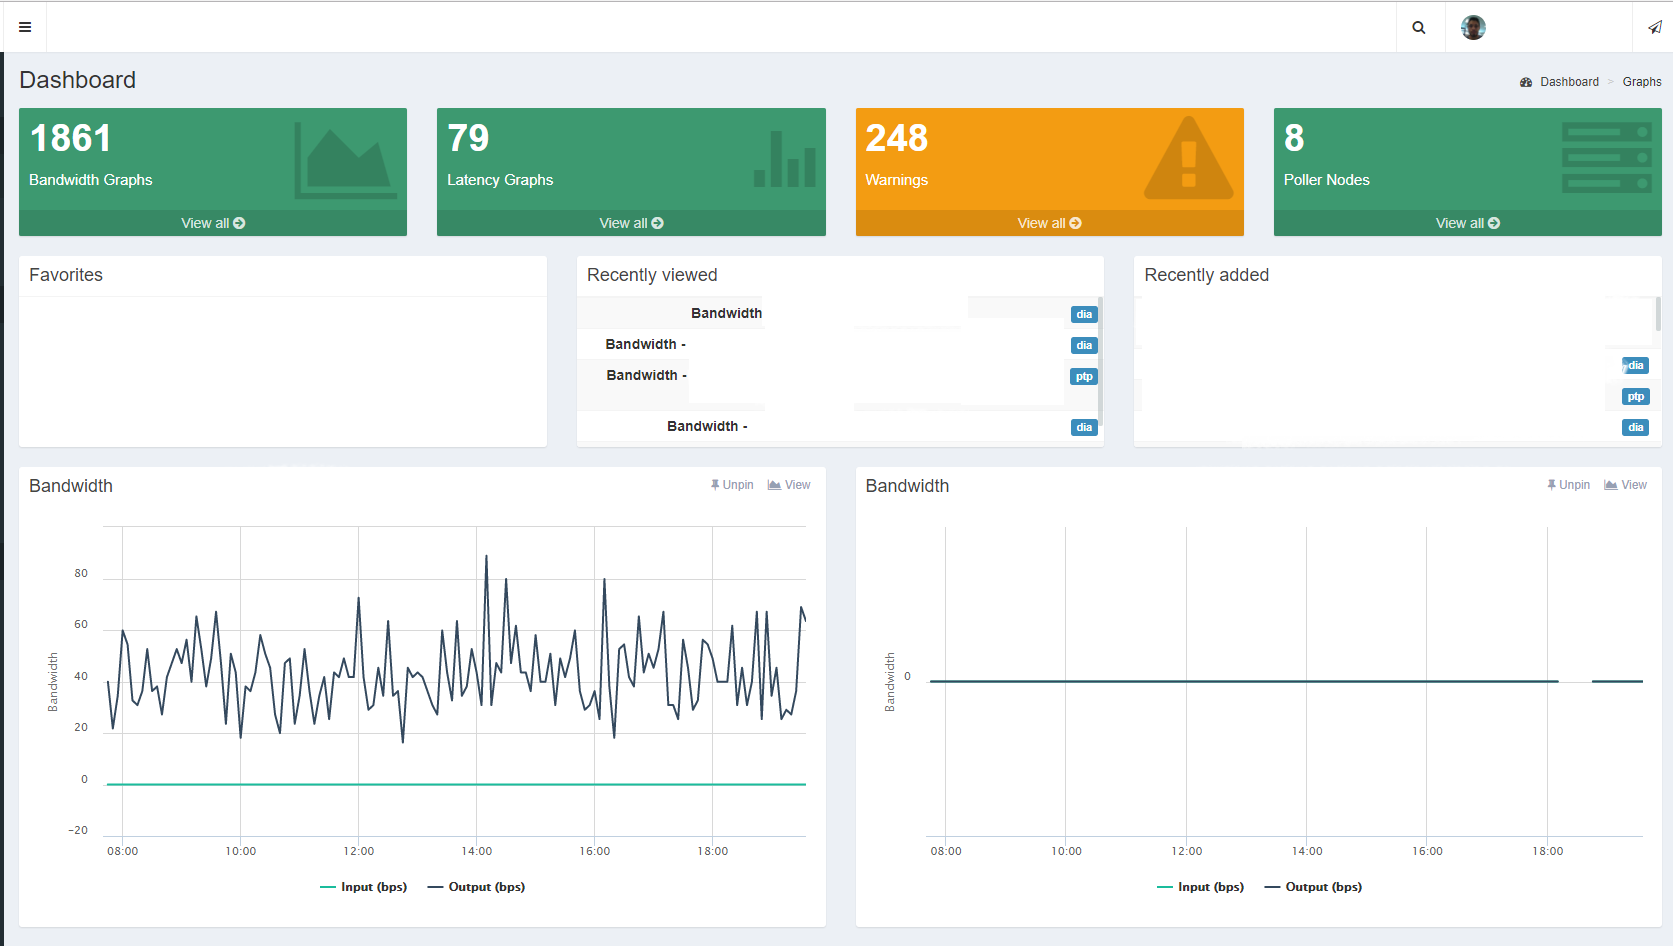Image resolution: width=1673 pixels, height=946 pixels.
Task: Click the bottom dia tag in Recently viewed
Action: click(x=1084, y=428)
